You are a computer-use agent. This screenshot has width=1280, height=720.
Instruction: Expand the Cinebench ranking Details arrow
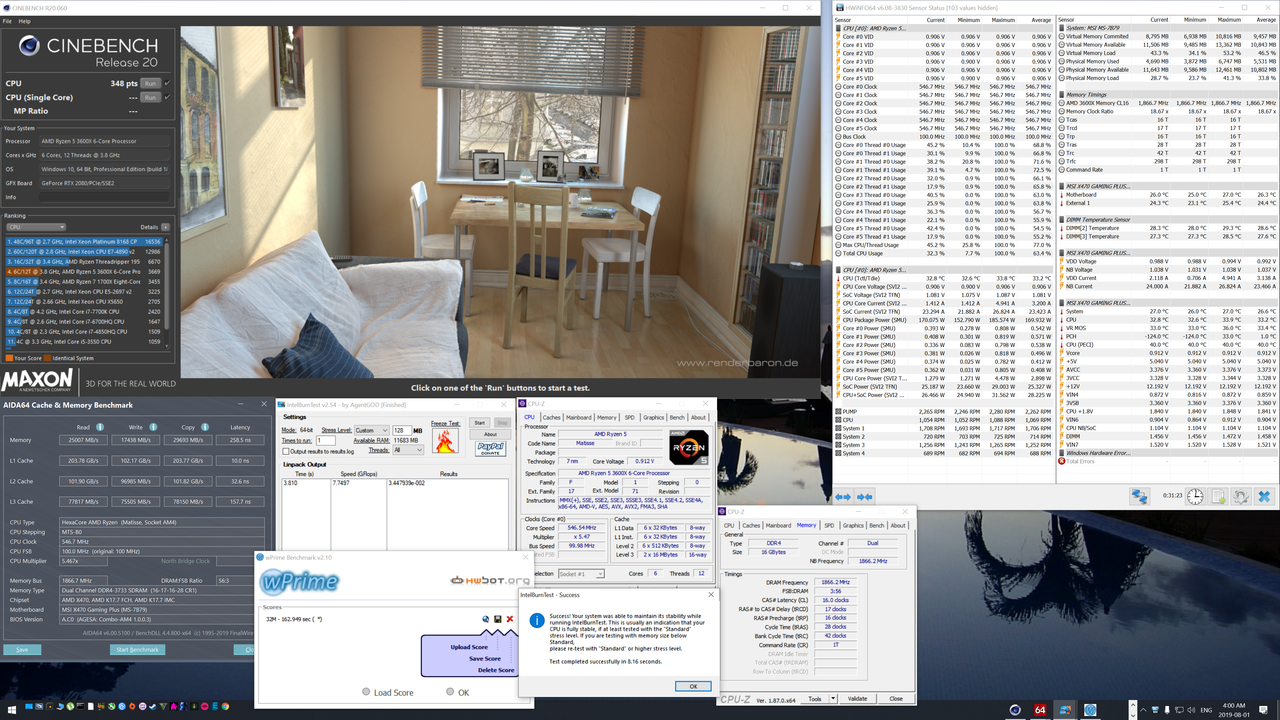tap(165, 227)
